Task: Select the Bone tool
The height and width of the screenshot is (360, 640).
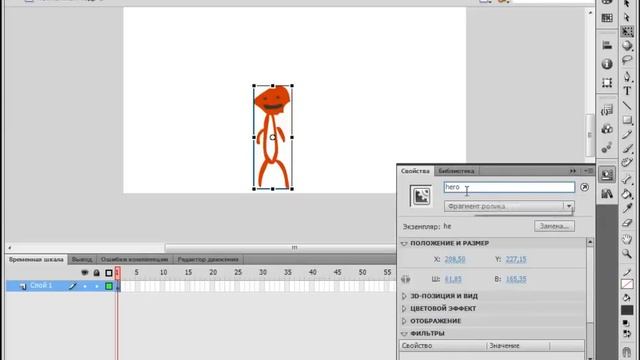Action: coord(627,179)
